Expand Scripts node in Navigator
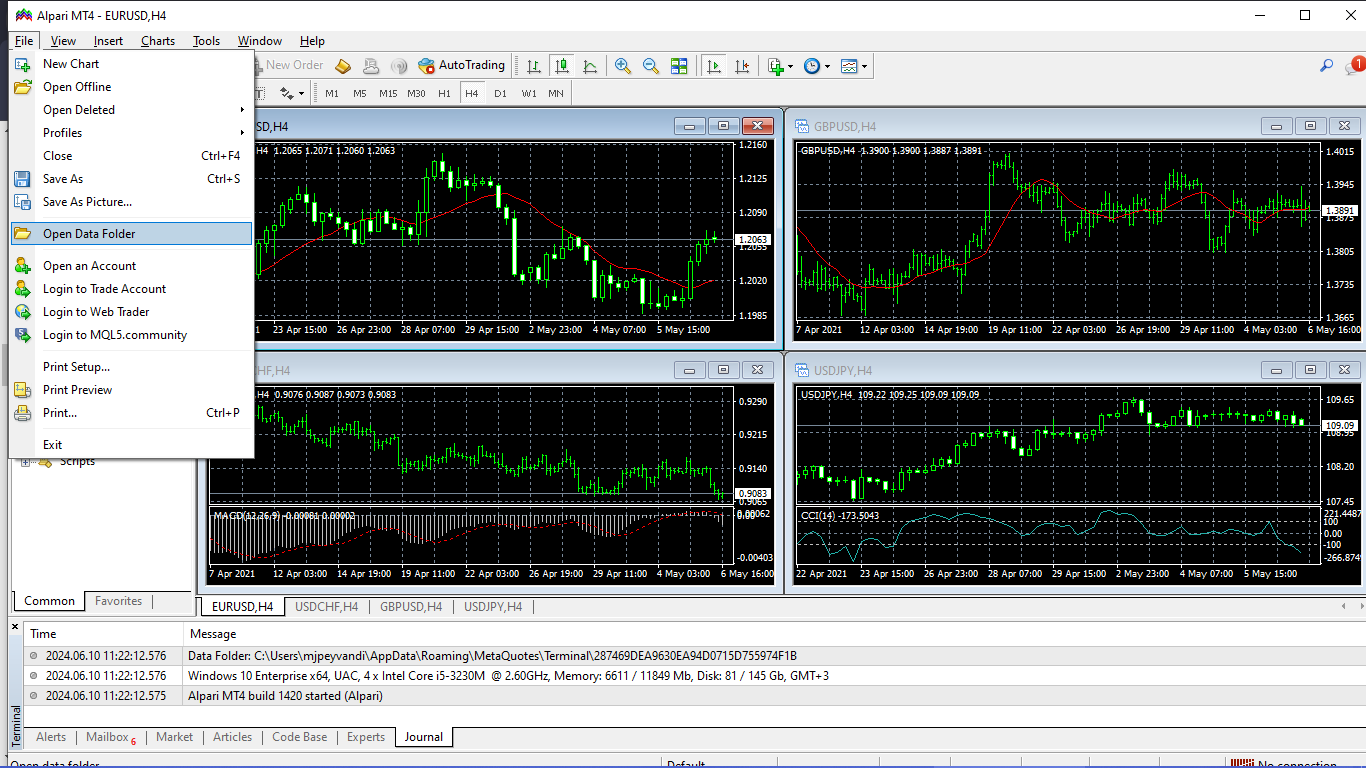The image size is (1366, 768). pos(26,462)
